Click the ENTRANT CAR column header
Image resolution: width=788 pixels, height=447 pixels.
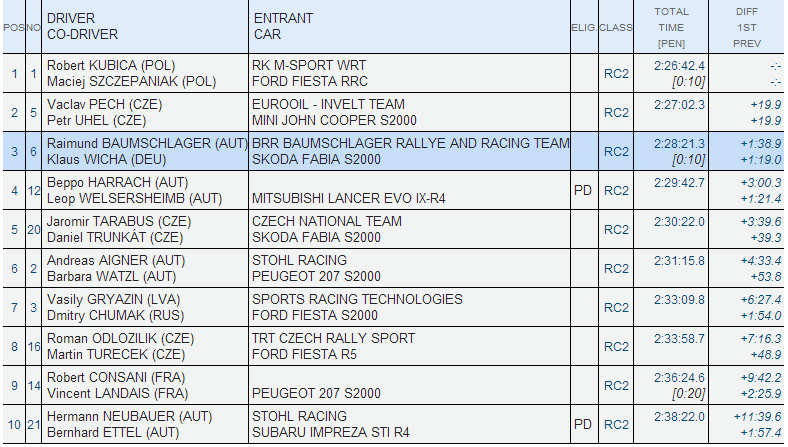click(284, 26)
